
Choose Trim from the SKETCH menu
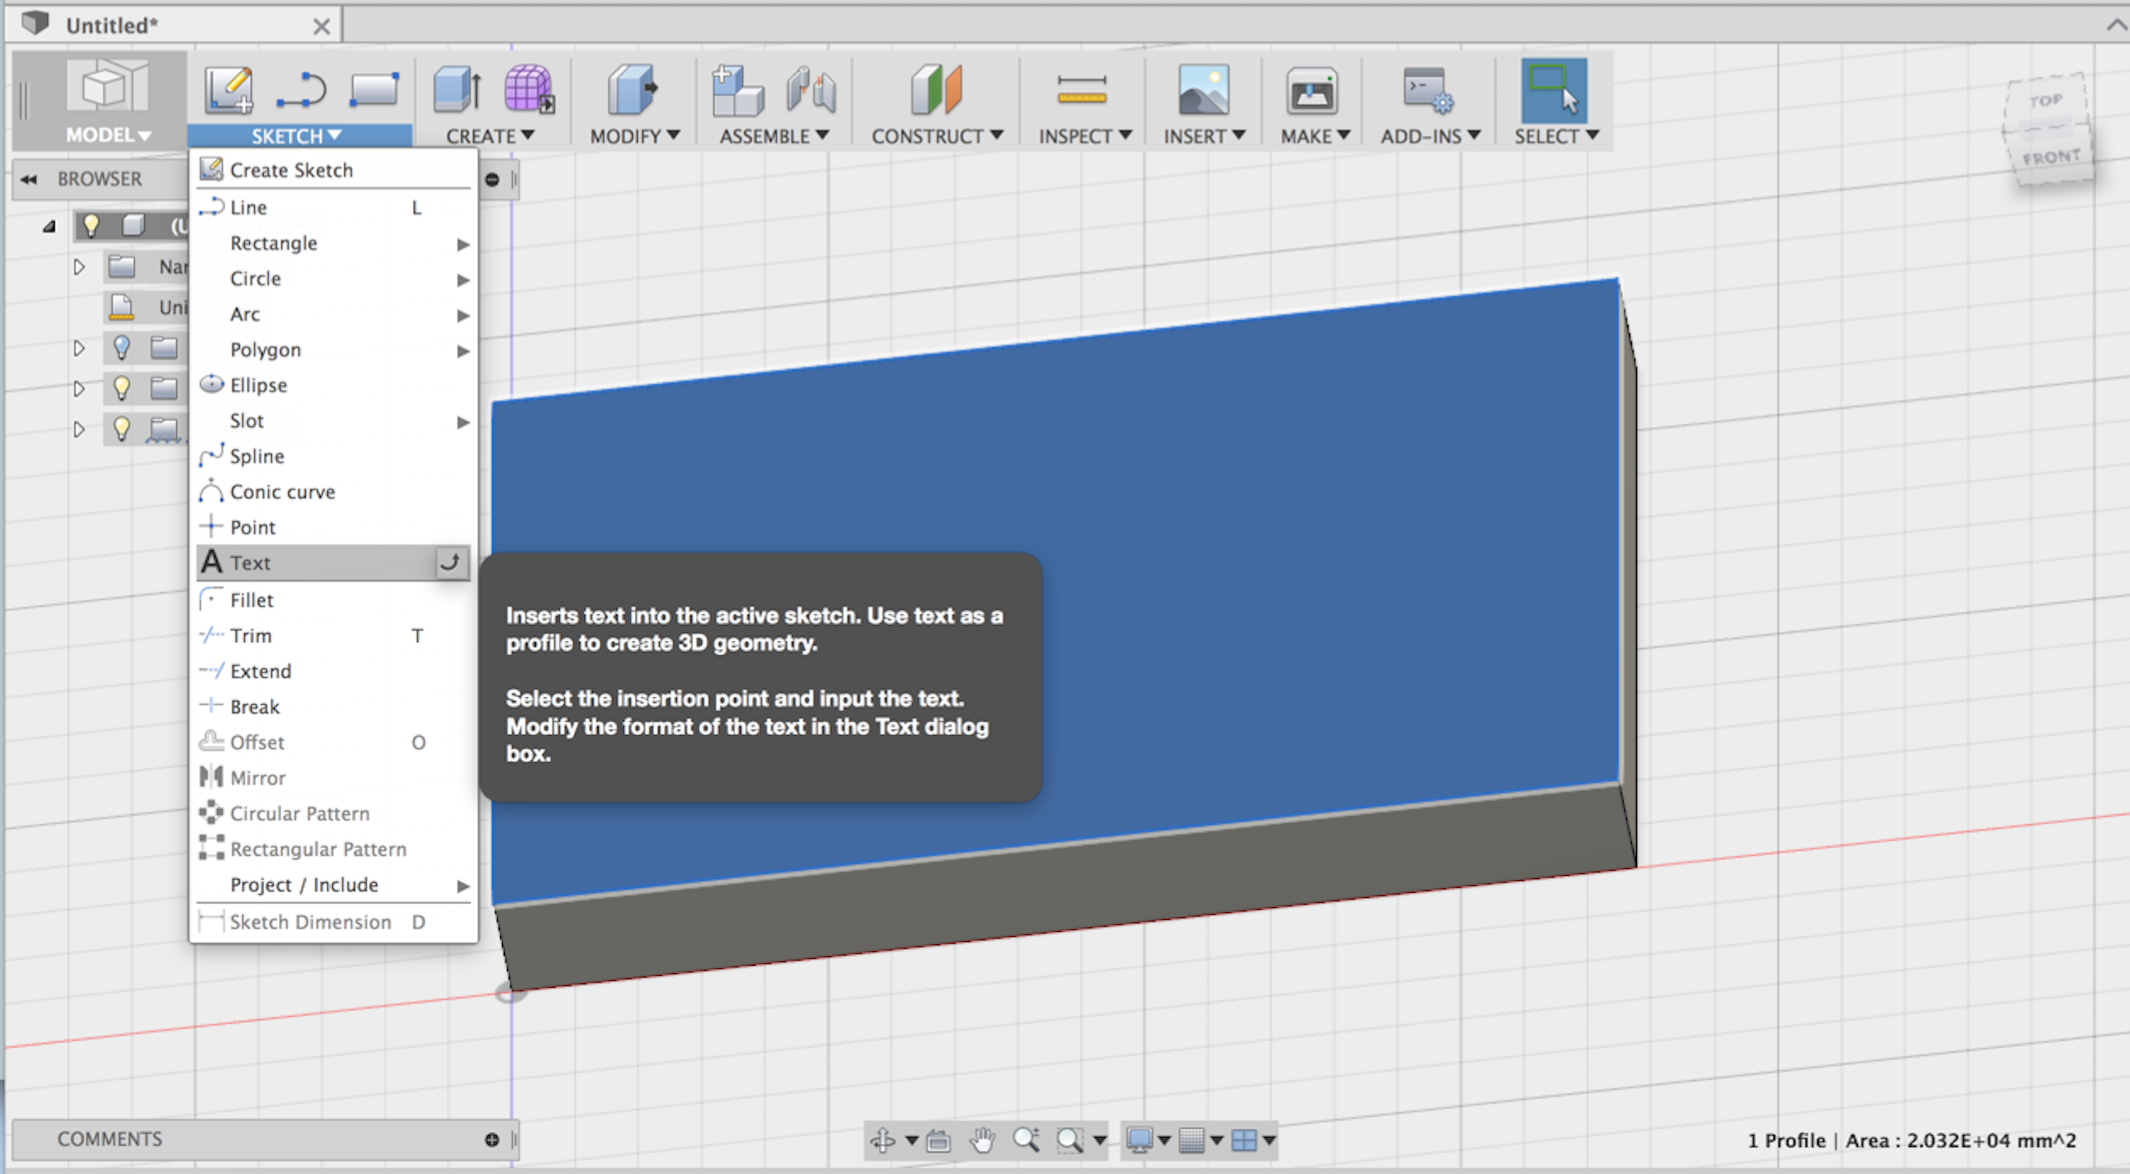coord(333,636)
